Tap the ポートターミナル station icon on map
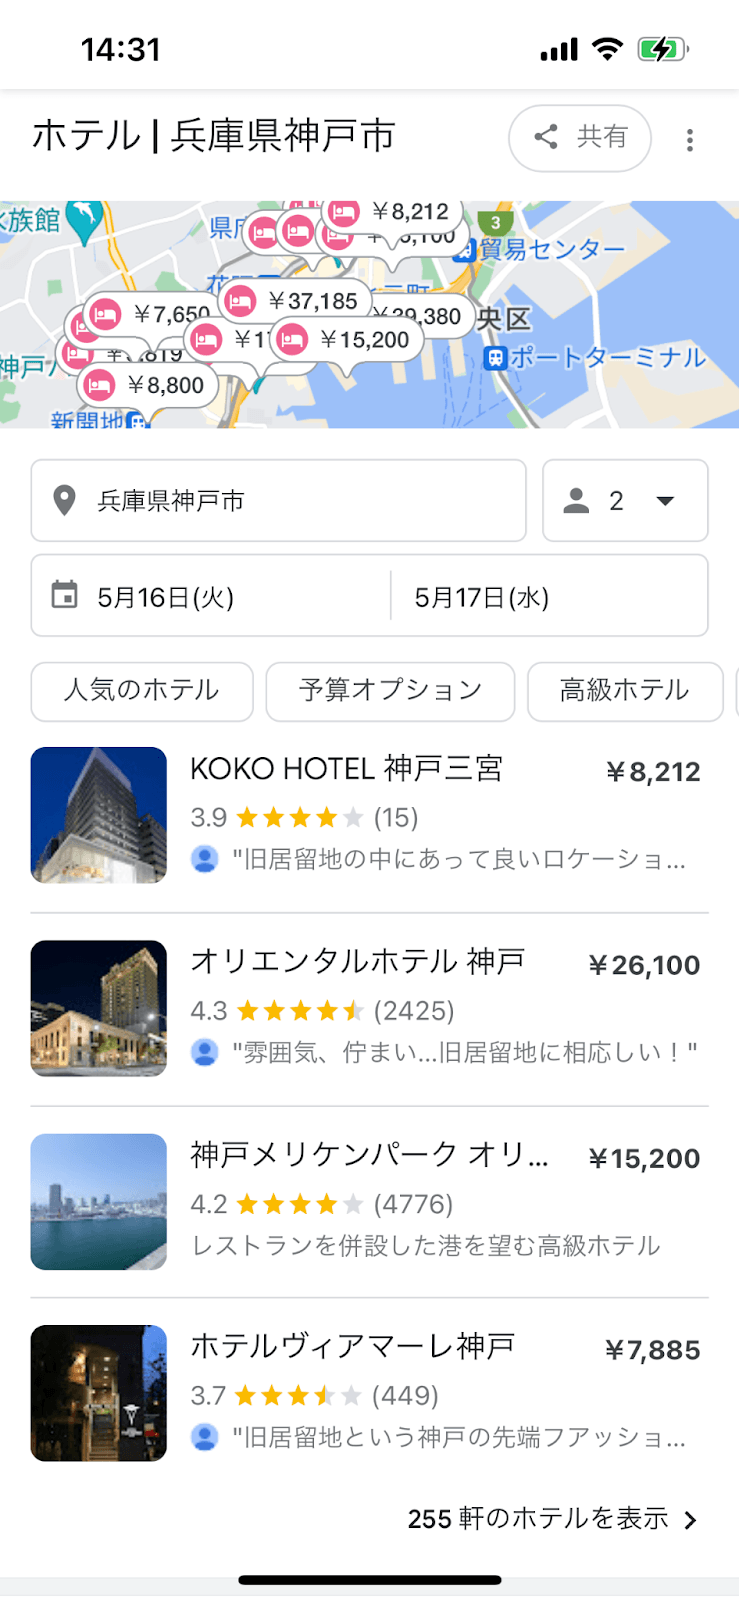The width and height of the screenshot is (739, 1600). (x=495, y=358)
